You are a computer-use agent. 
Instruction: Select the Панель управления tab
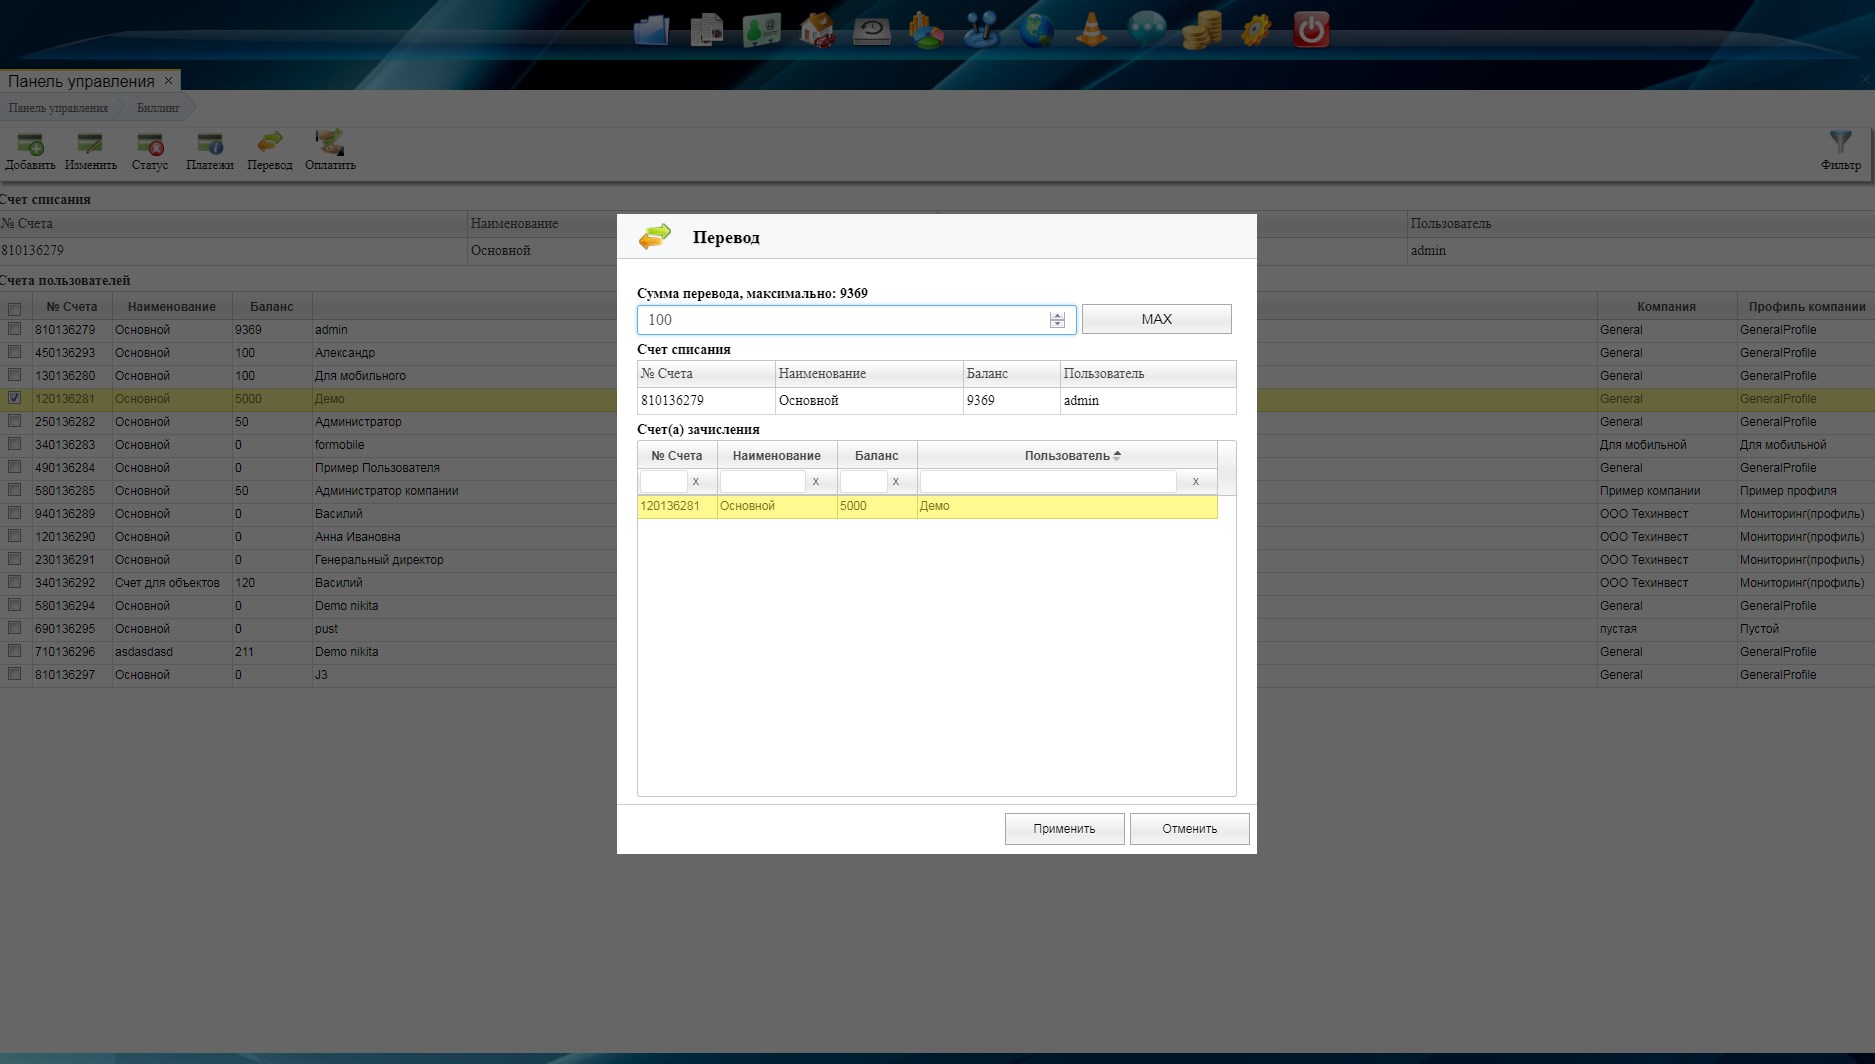(x=81, y=81)
